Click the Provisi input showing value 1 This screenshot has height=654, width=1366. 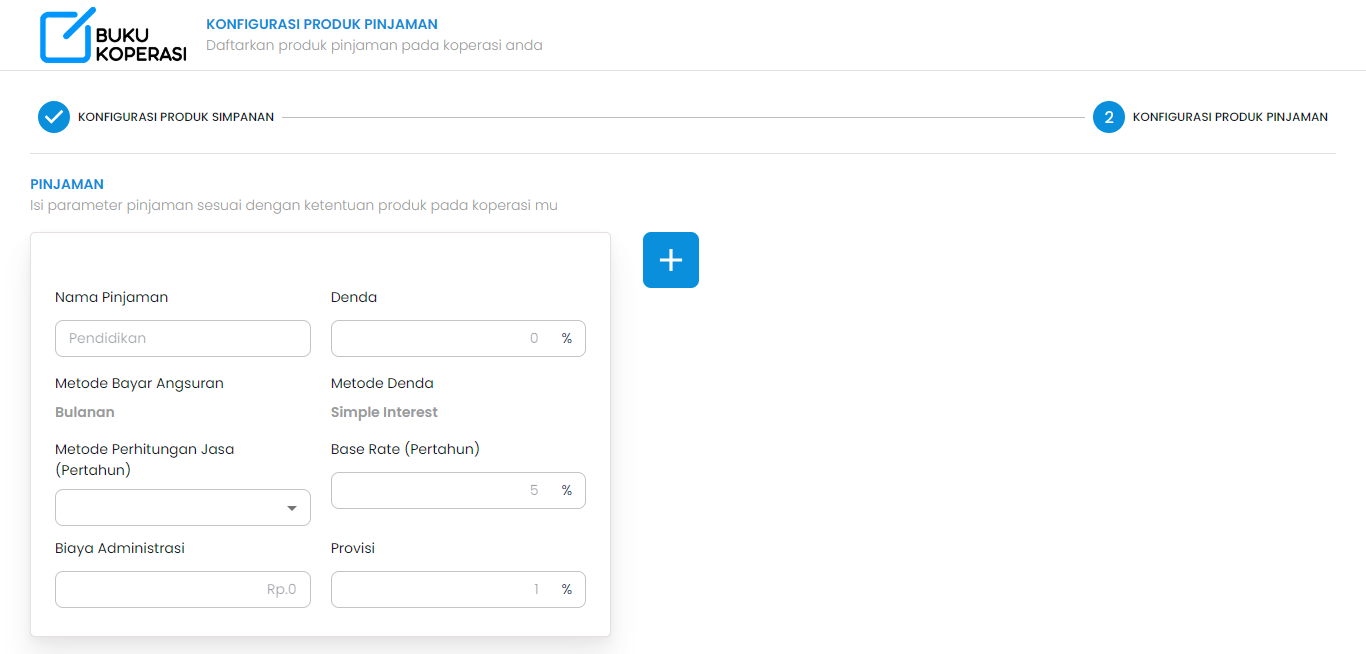450,589
